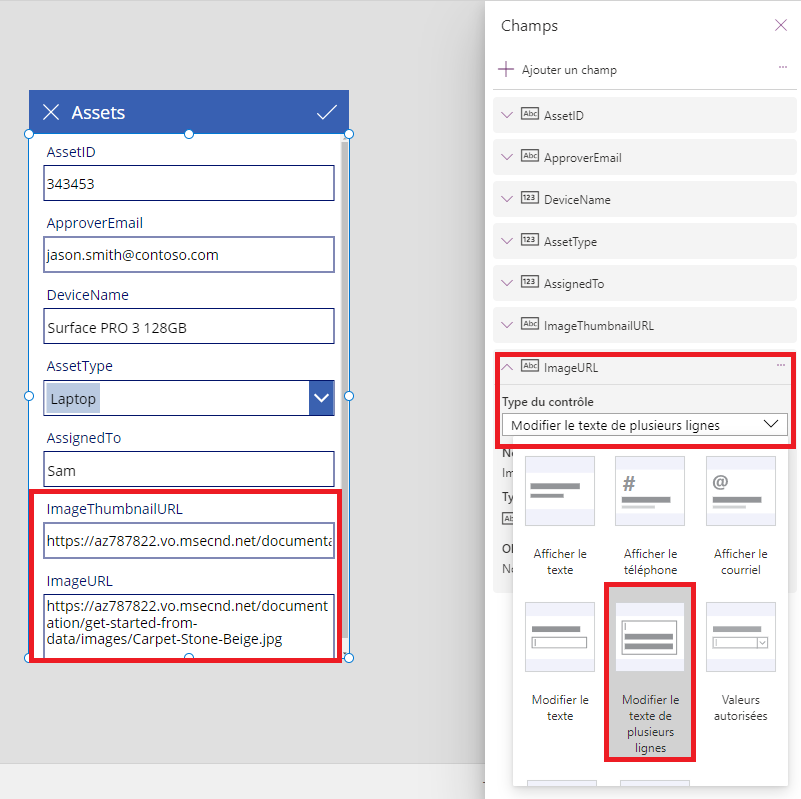Click the Abc type icon for ImageThumbnailURL
The width and height of the screenshot is (801, 799).
[x=530, y=323]
